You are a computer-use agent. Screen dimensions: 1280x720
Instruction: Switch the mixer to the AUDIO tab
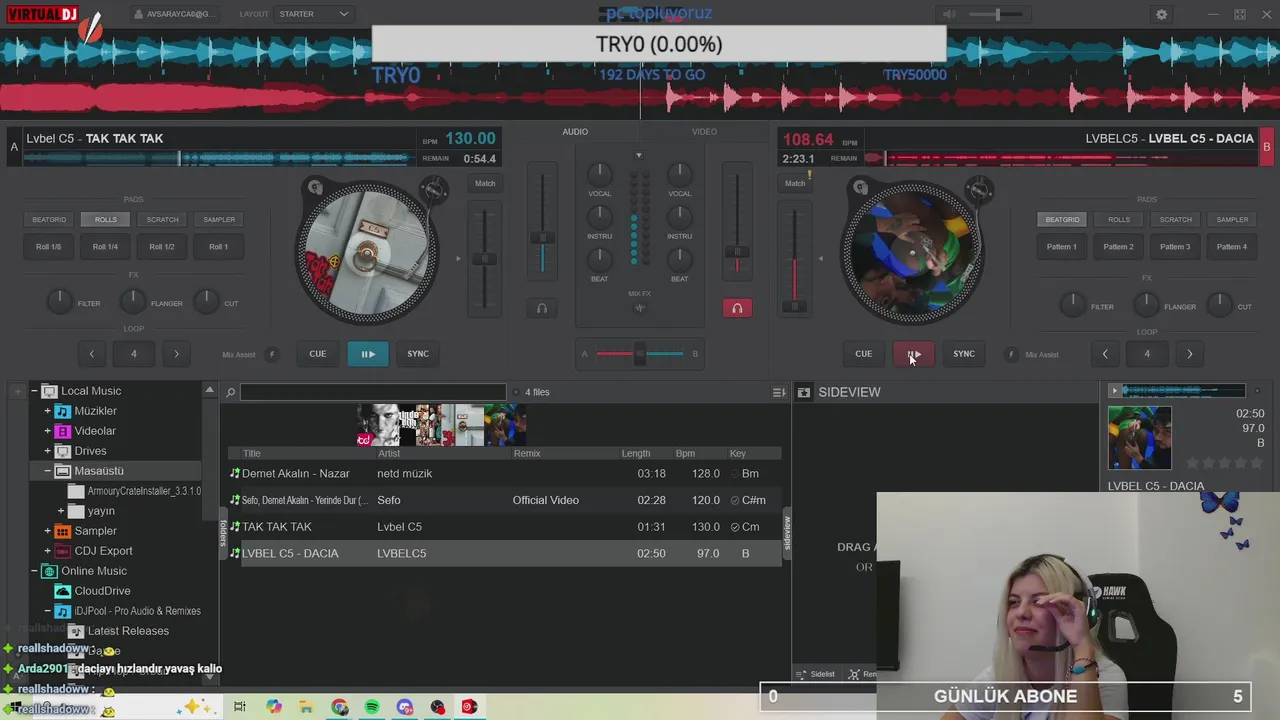[575, 132]
